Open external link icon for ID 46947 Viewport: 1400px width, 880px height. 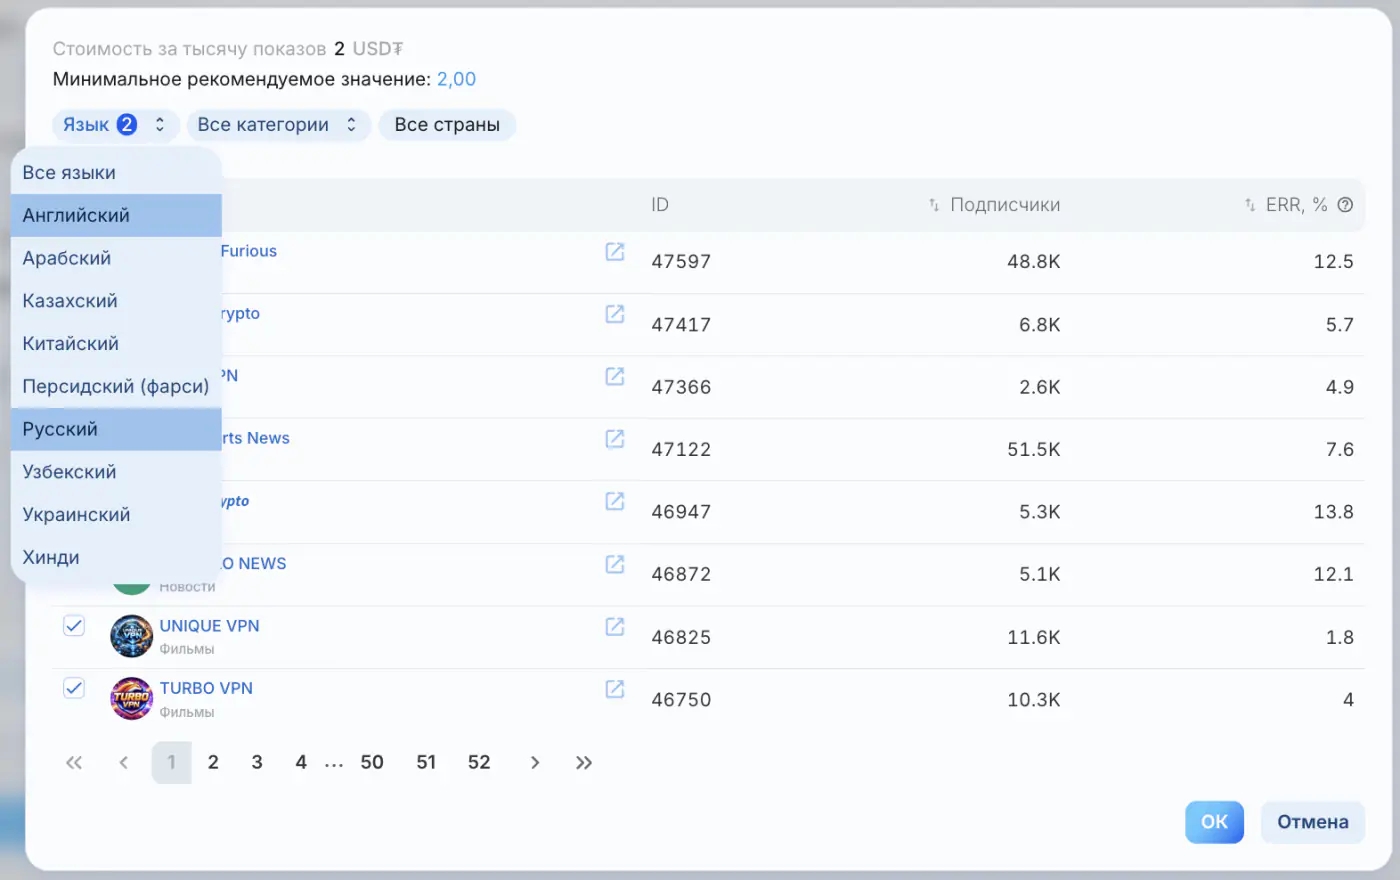[x=615, y=501]
